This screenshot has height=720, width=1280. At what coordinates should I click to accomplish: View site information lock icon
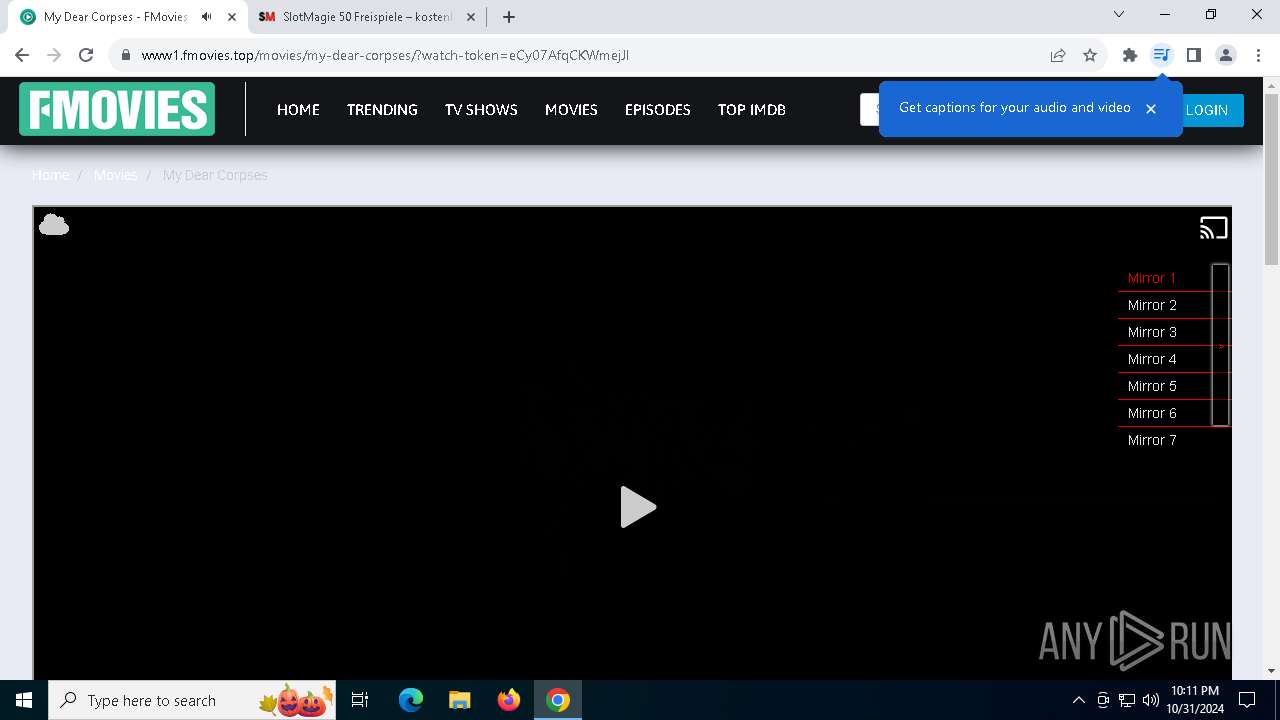click(x=125, y=55)
